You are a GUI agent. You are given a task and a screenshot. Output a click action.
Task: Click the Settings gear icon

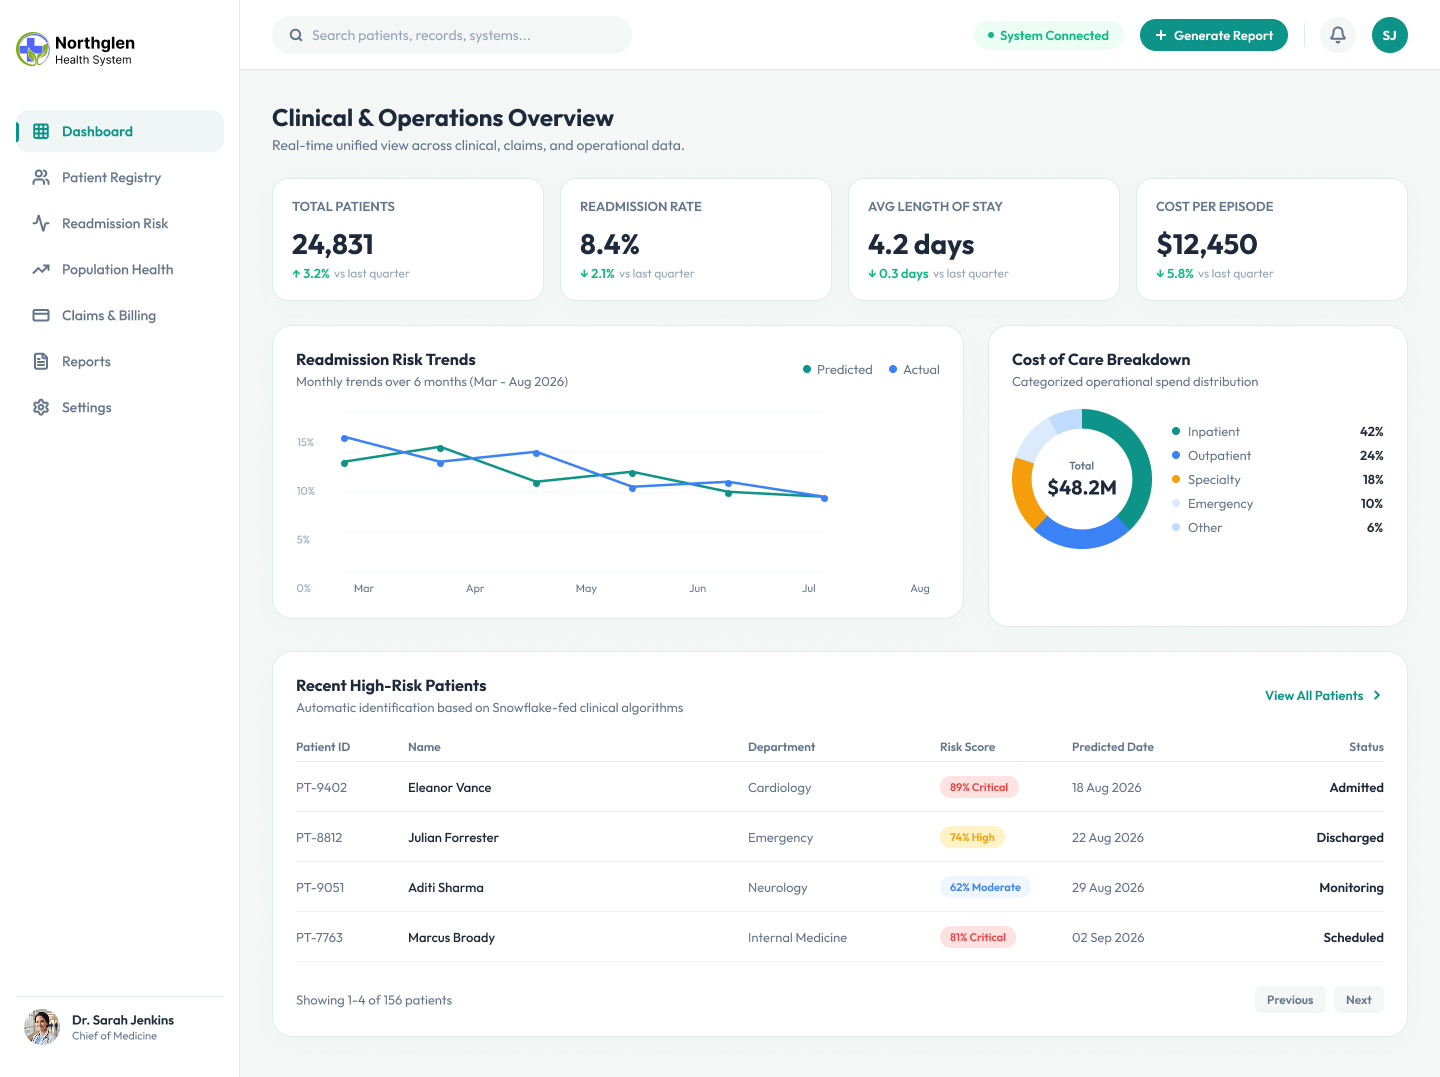pos(41,407)
